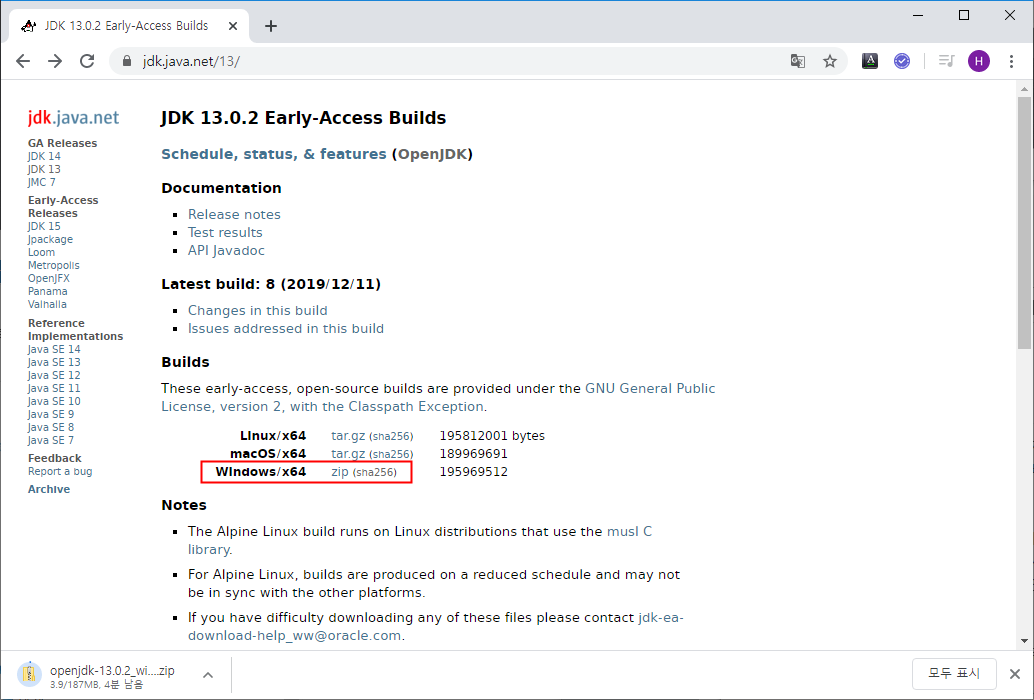Download the macOS/x64 tar.gz build
Screen dimensions: 1034x700
[x=348, y=454]
